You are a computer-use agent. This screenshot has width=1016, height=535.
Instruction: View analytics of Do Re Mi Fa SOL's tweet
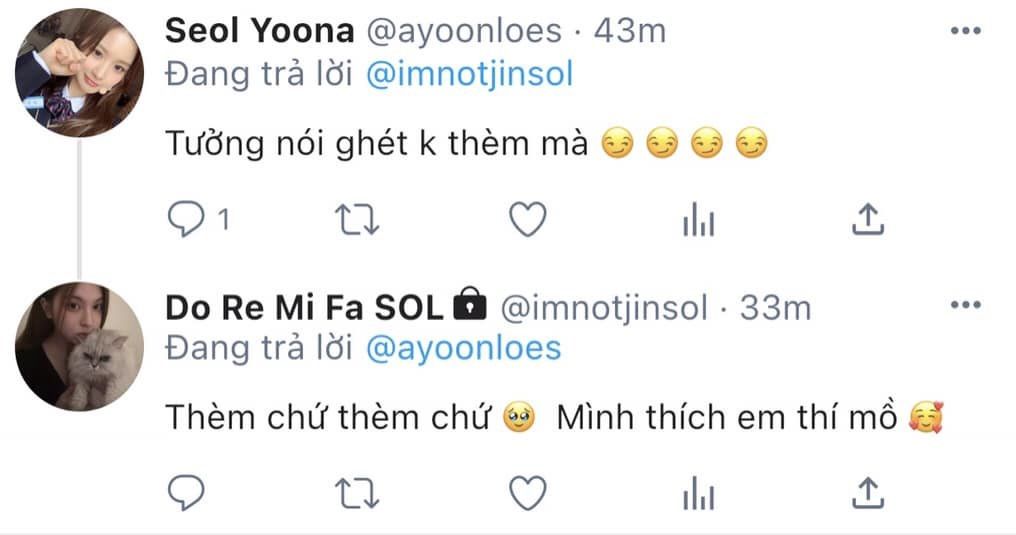click(698, 493)
